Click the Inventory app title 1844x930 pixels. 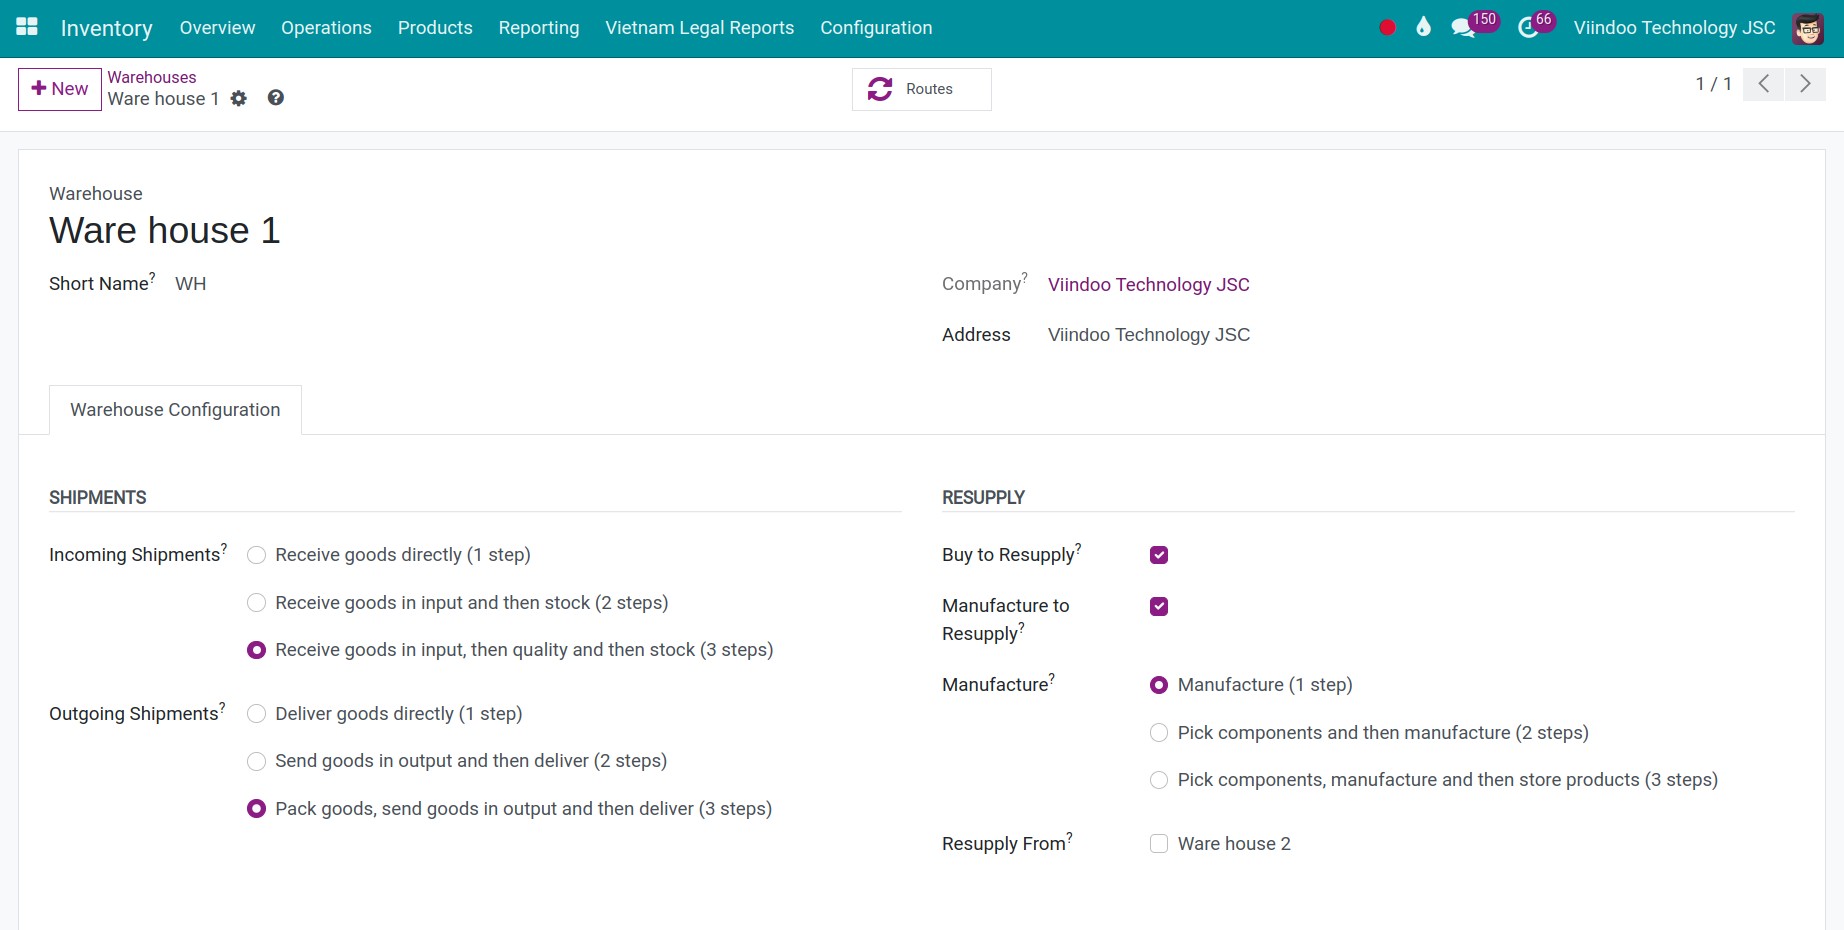tap(107, 28)
